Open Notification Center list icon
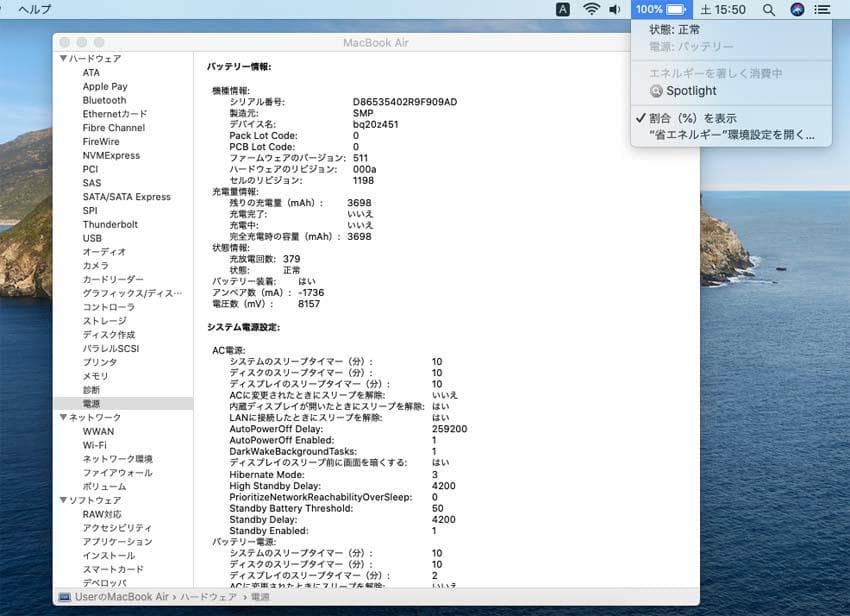850x616 pixels. pyautogui.click(x=822, y=9)
